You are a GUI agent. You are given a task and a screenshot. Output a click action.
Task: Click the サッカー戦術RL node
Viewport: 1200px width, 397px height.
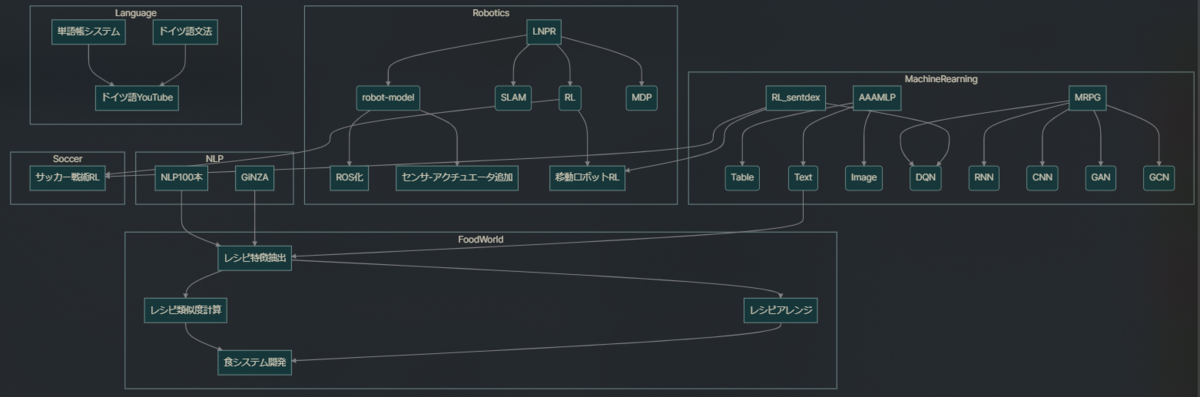67,179
